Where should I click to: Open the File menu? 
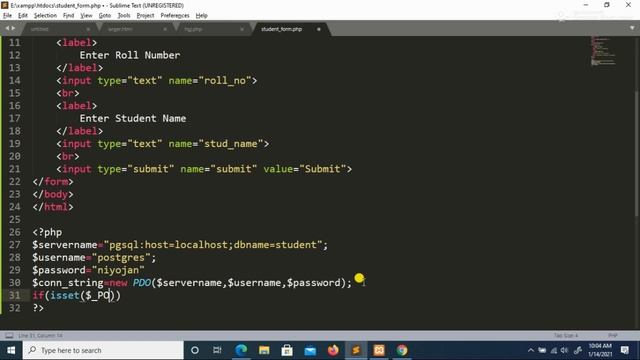[x=7, y=16]
